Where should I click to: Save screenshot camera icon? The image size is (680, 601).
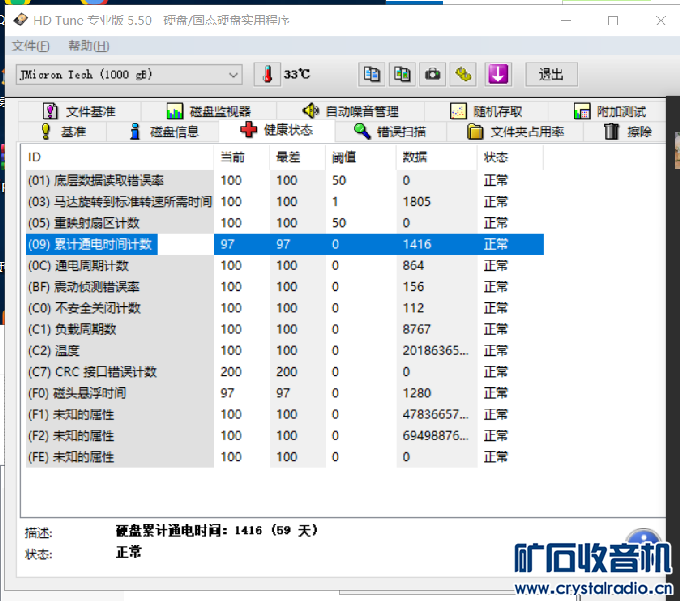(432, 75)
